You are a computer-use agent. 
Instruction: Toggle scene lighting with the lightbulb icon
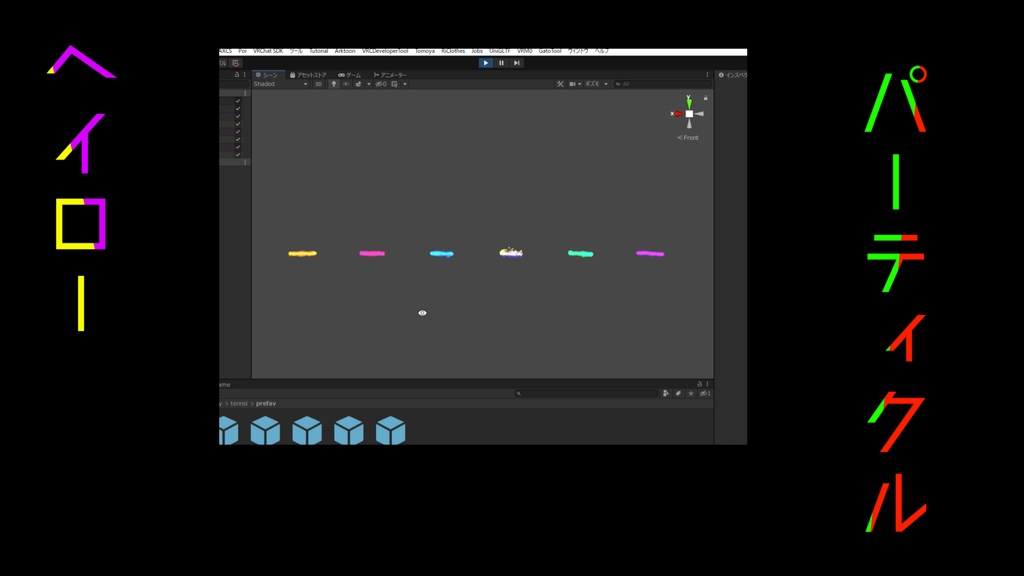pyautogui.click(x=334, y=84)
